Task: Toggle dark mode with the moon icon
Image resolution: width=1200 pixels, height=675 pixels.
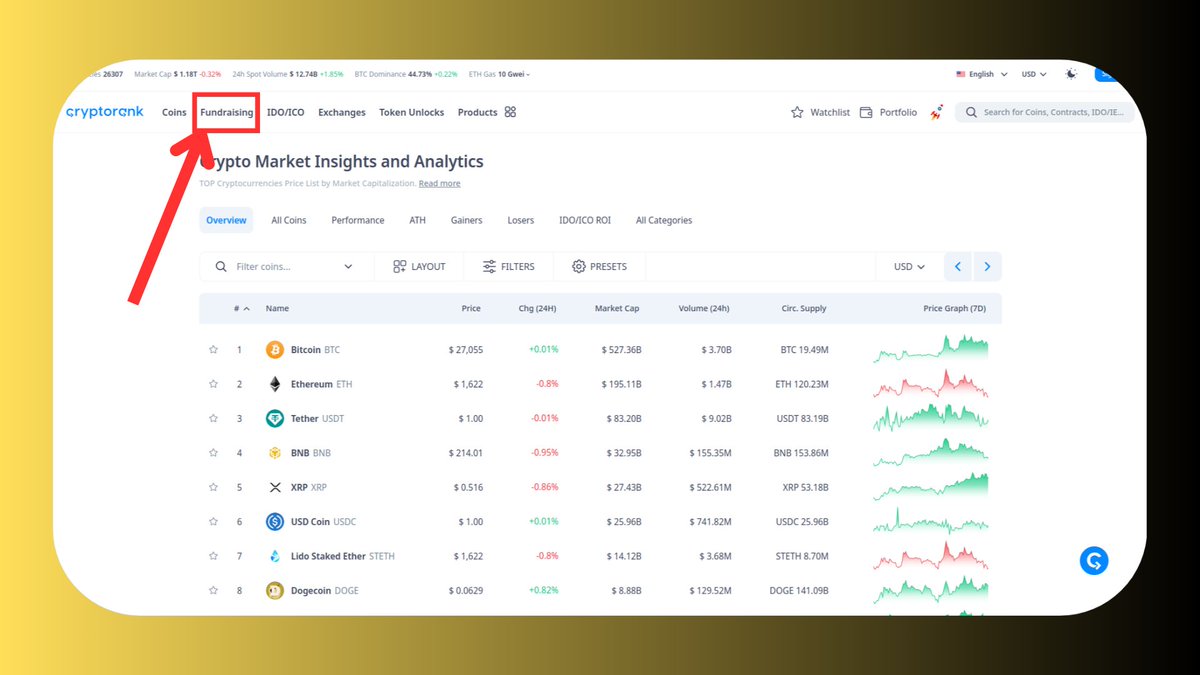Action: coord(1070,73)
